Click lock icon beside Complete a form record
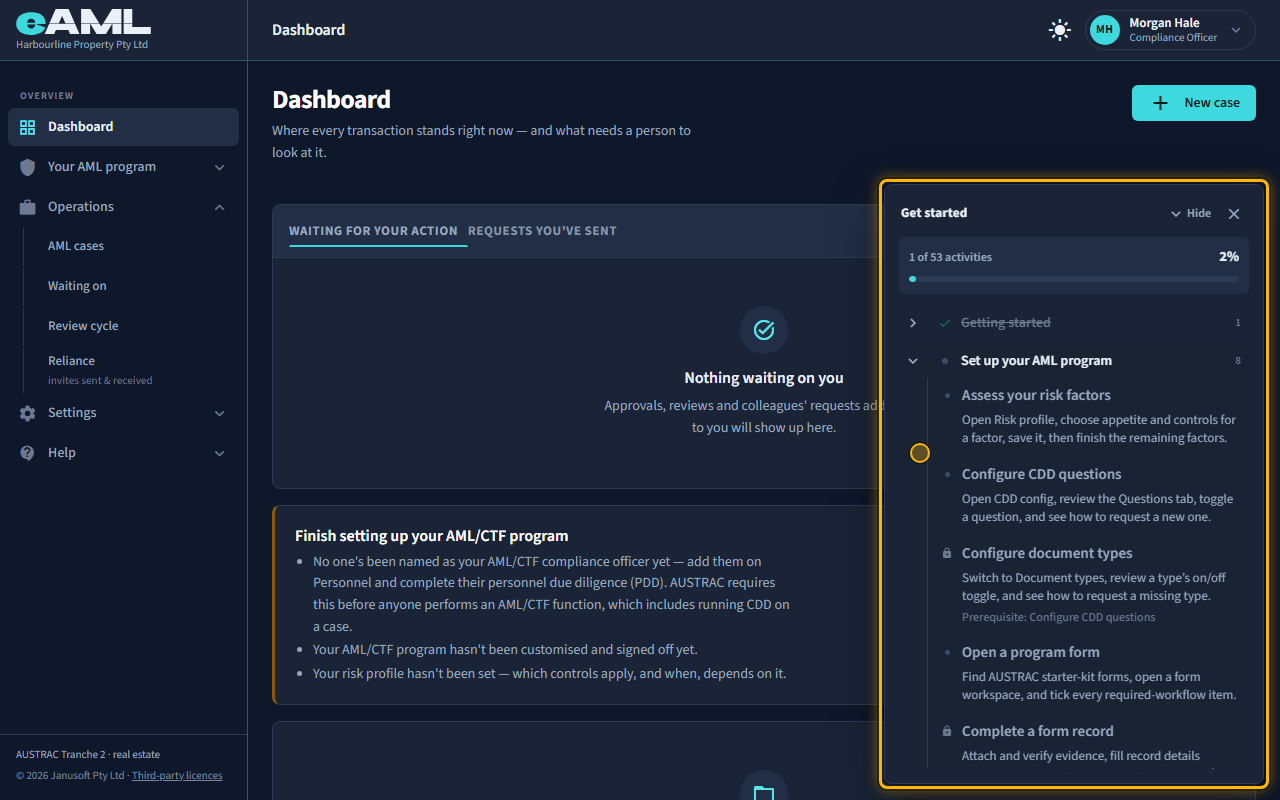This screenshot has width=1280, height=800. (x=947, y=731)
